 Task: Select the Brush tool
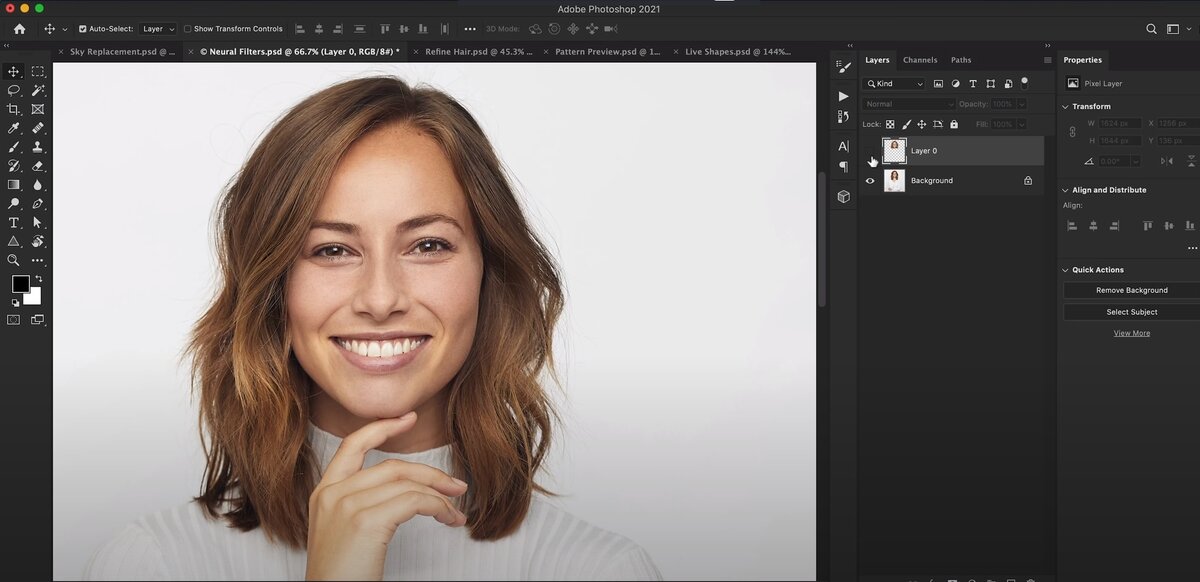click(x=14, y=147)
